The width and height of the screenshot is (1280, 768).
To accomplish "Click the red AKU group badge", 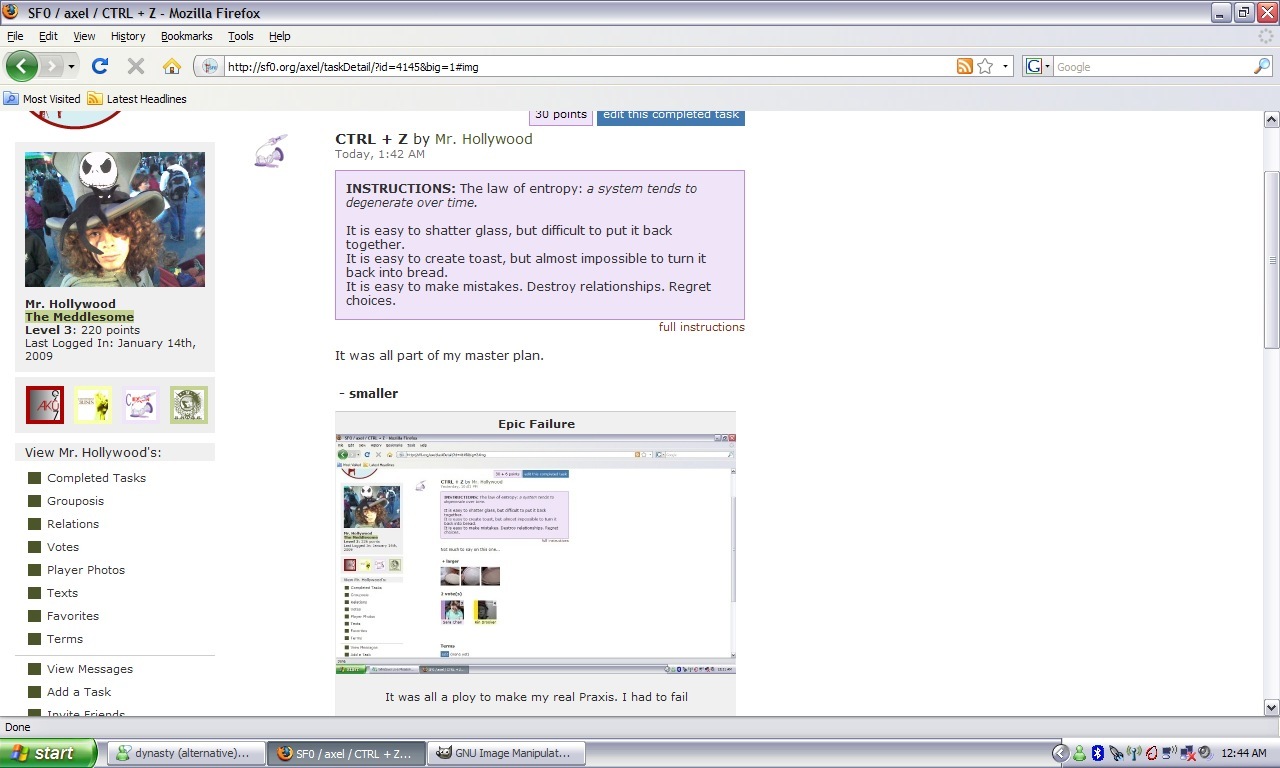I will 45,405.
